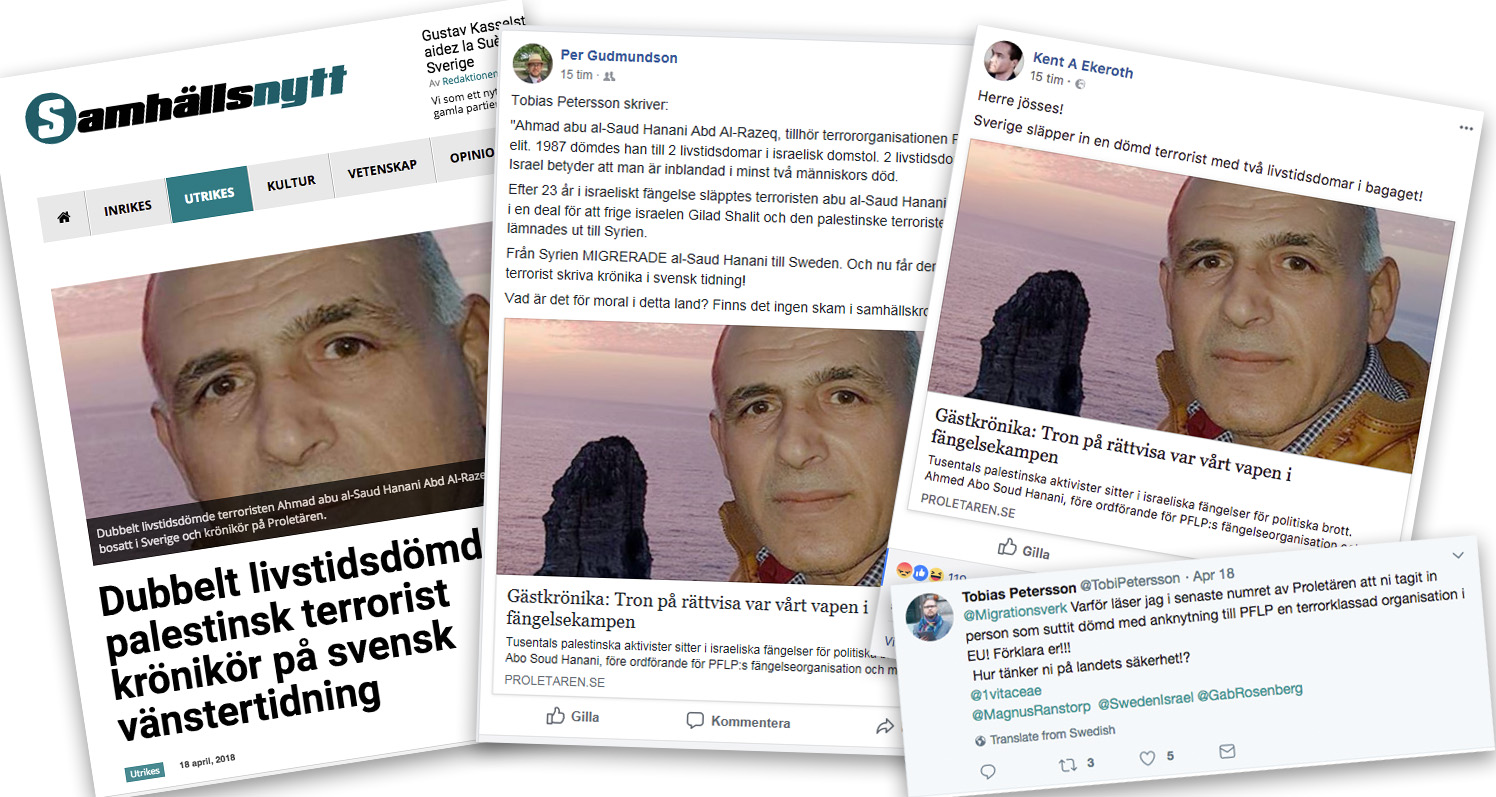Viewport: 1496px width, 797px height.
Task: Open the INRIKES navigation tab
Action: pyautogui.click(x=128, y=208)
